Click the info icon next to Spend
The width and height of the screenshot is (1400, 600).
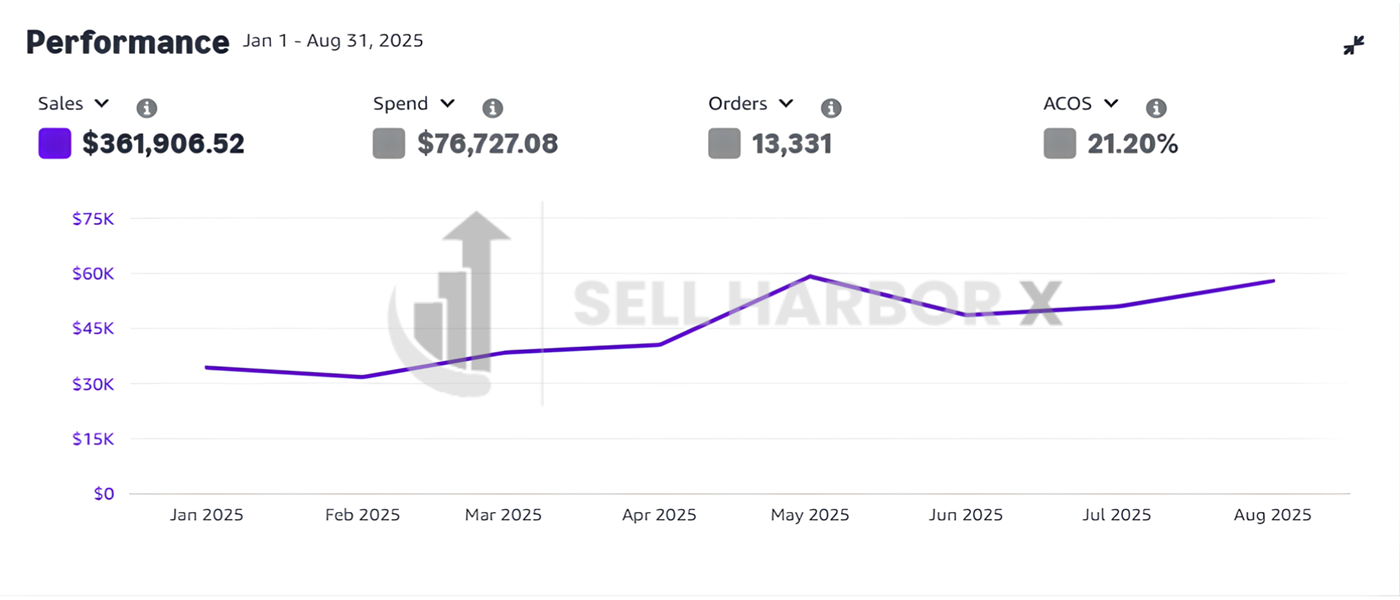click(492, 108)
